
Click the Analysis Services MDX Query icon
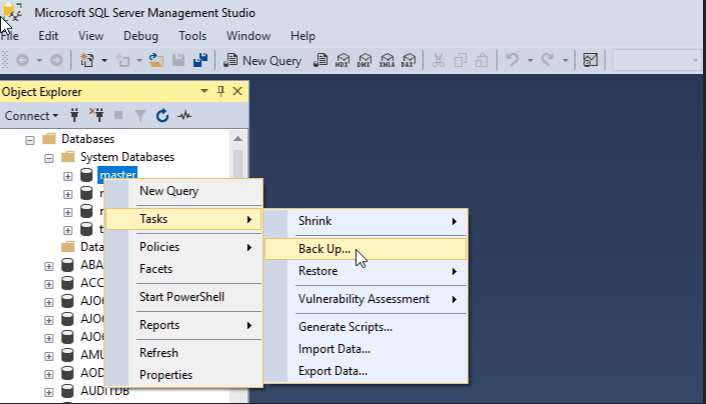click(343, 60)
